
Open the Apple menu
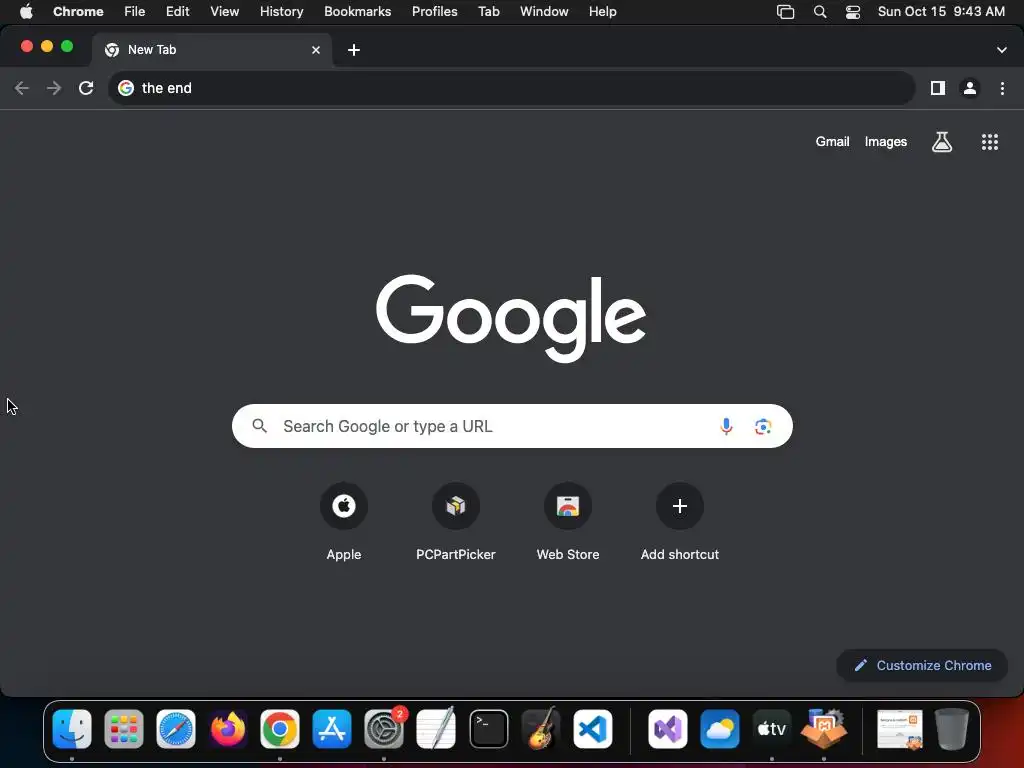point(26,11)
